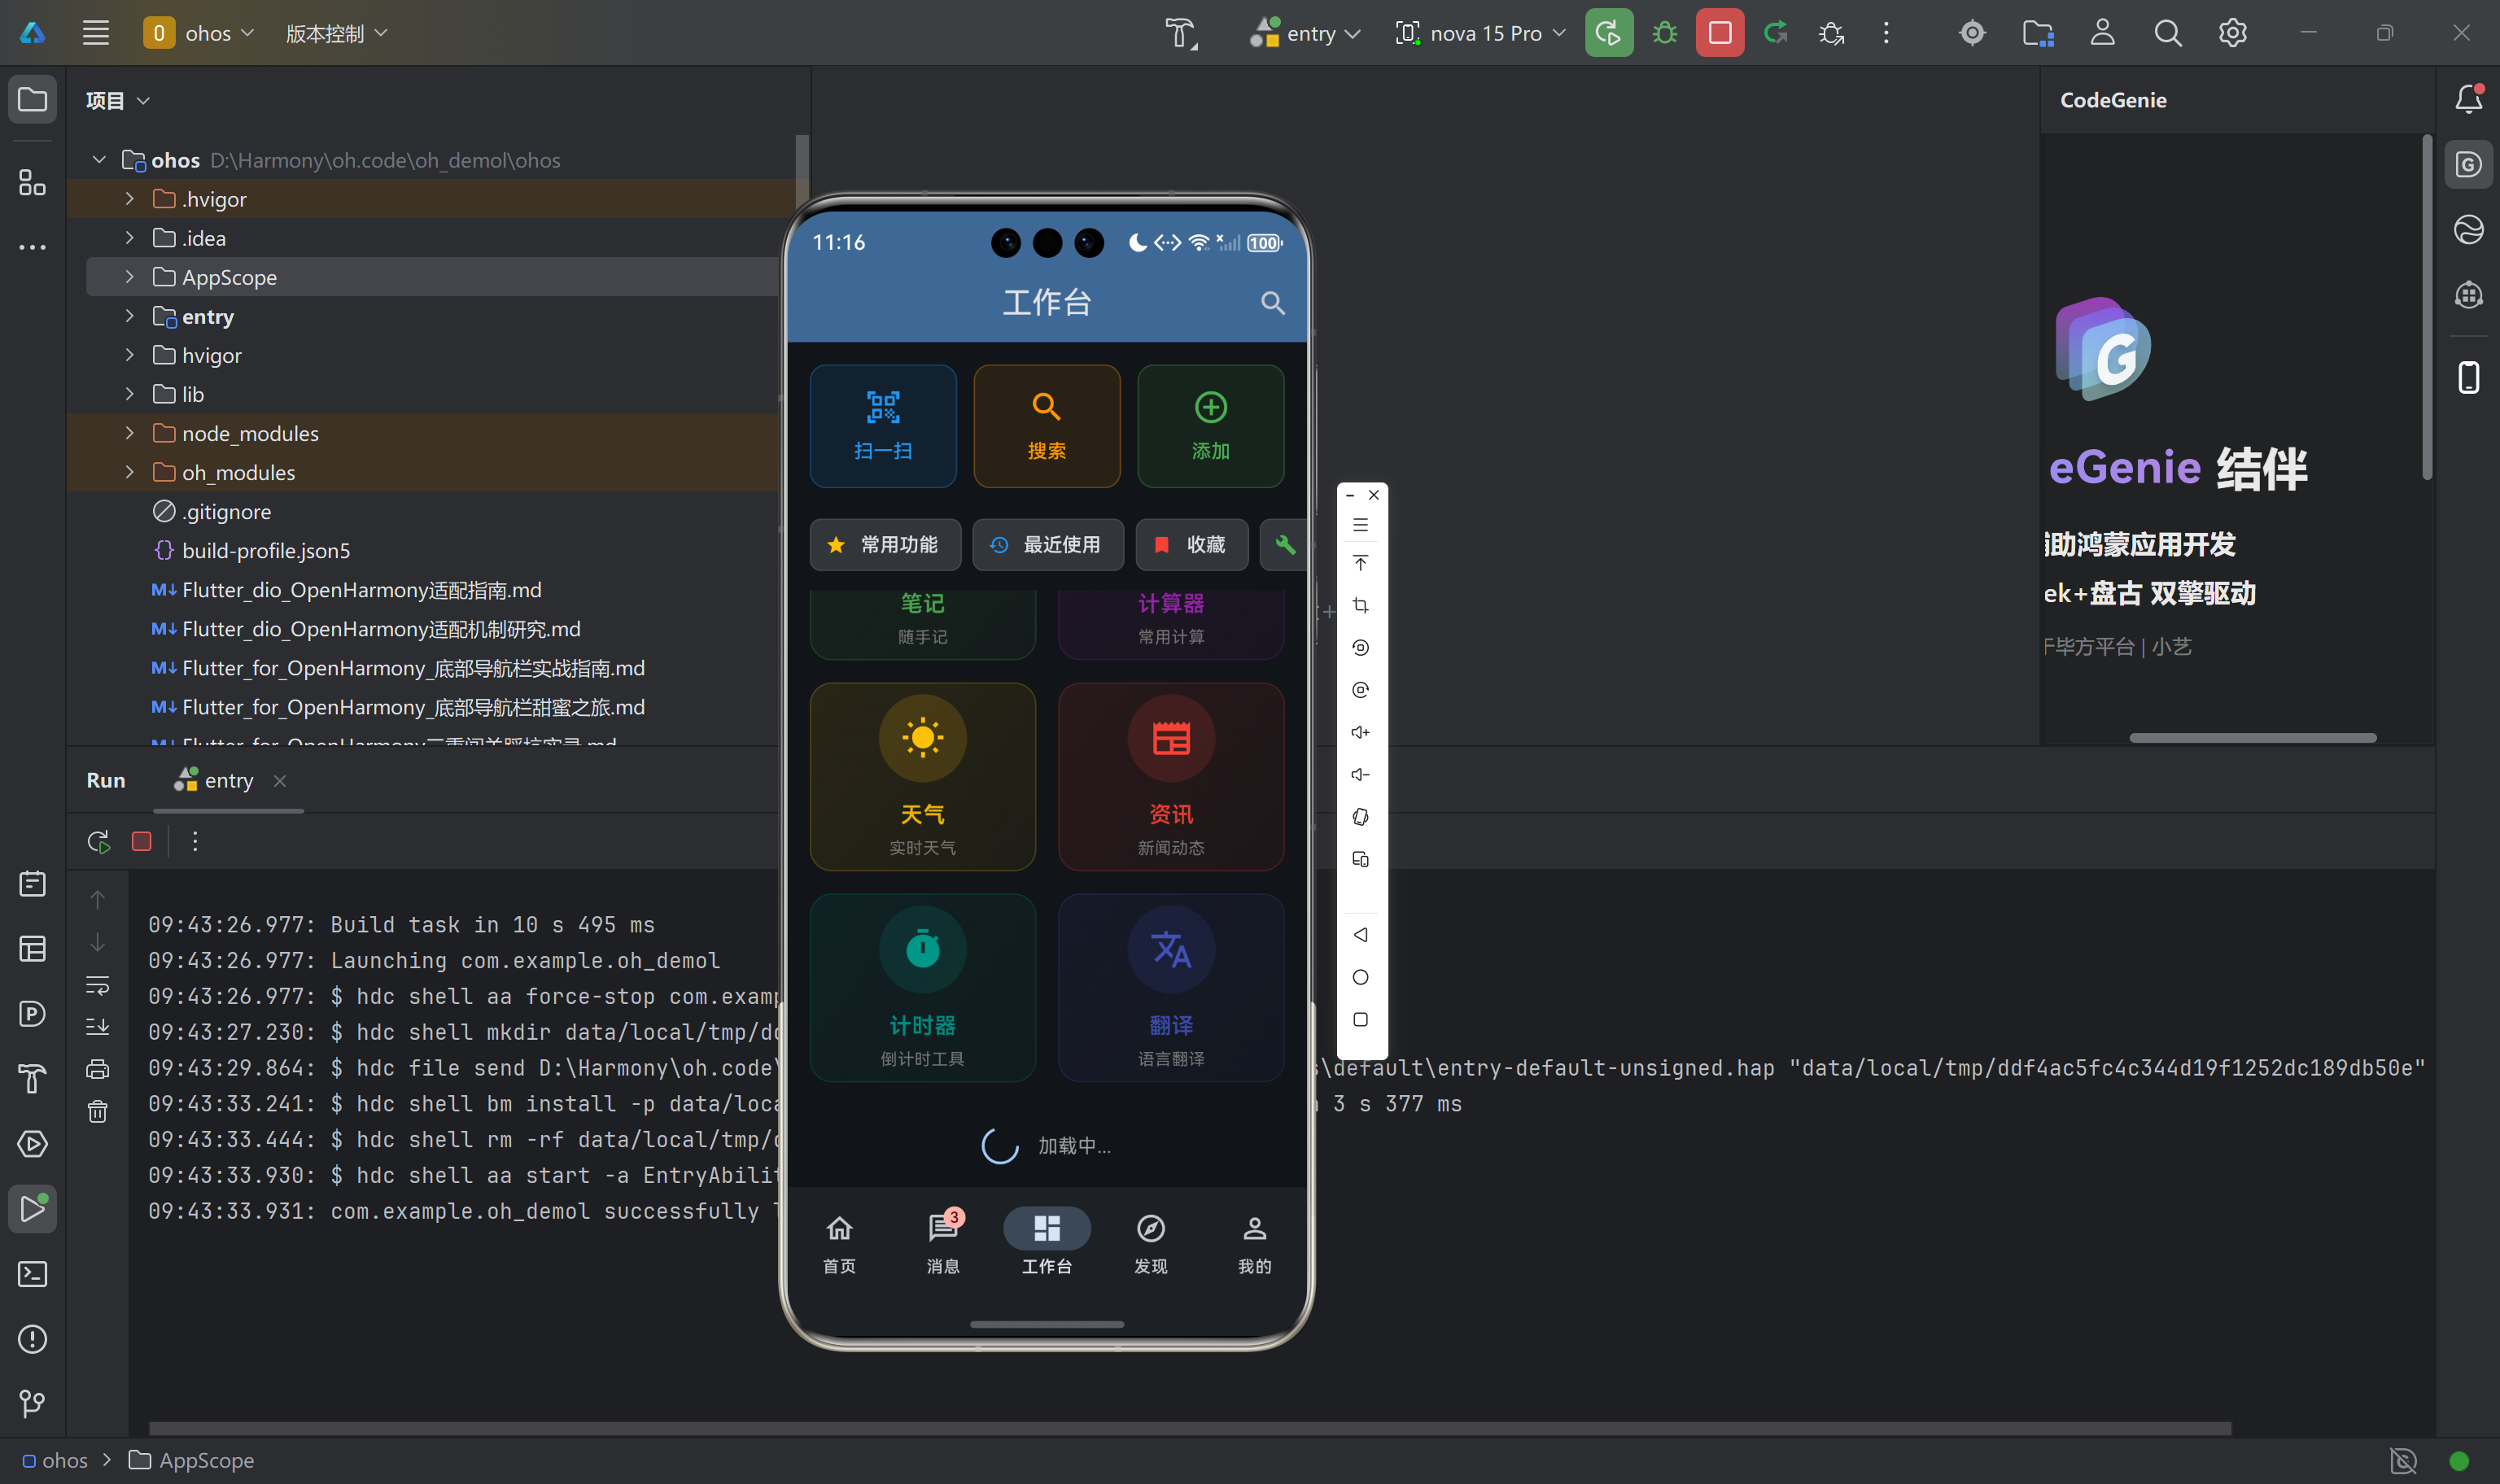
Task: Click the red Stop button in top toolbar
Action: (1719, 33)
